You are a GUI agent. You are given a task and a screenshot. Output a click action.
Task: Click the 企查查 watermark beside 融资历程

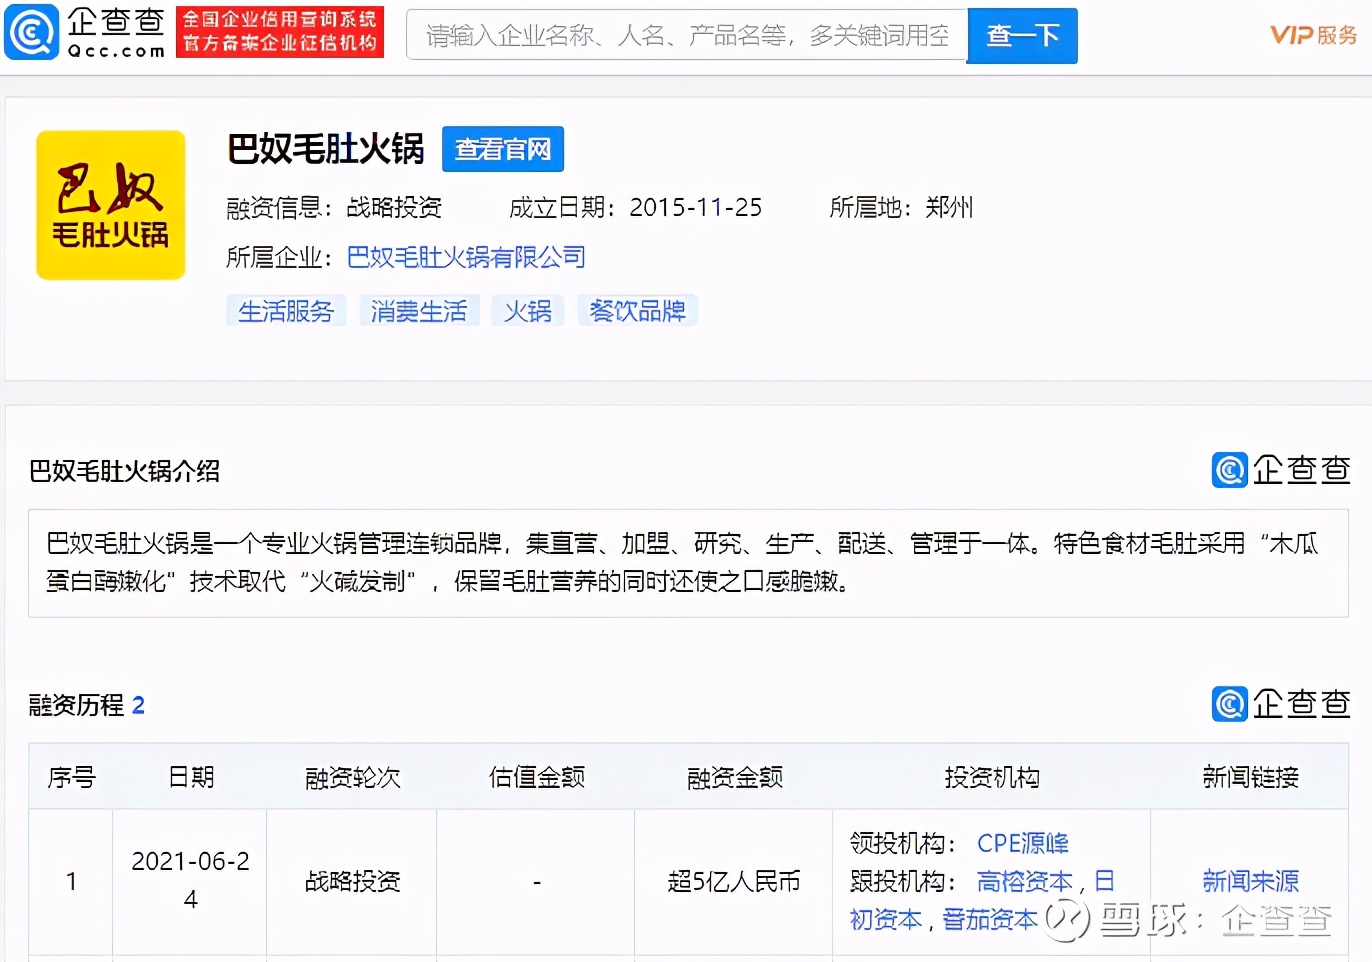coord(1280,704)
